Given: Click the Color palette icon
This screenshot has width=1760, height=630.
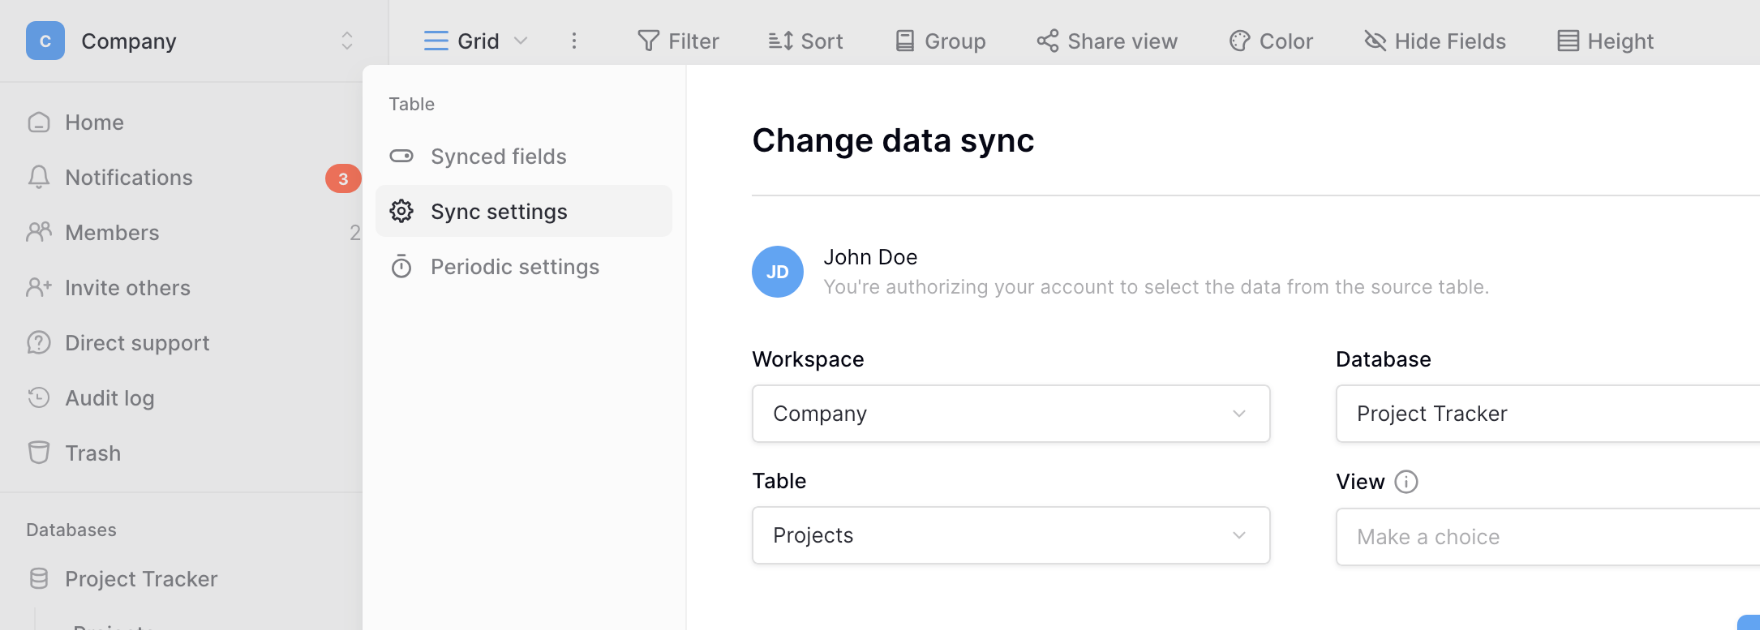Looking at the screenshot, I should click(1240, 41).
